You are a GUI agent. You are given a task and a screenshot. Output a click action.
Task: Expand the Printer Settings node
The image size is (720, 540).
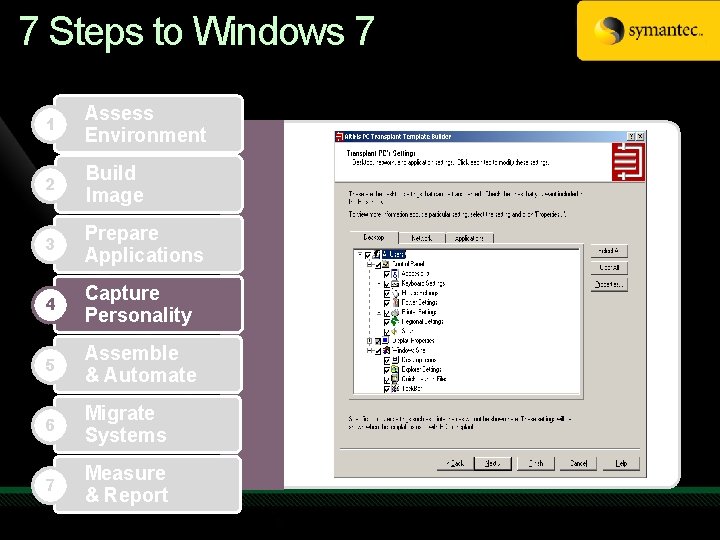pyautogui.click(x=379, y=313)
